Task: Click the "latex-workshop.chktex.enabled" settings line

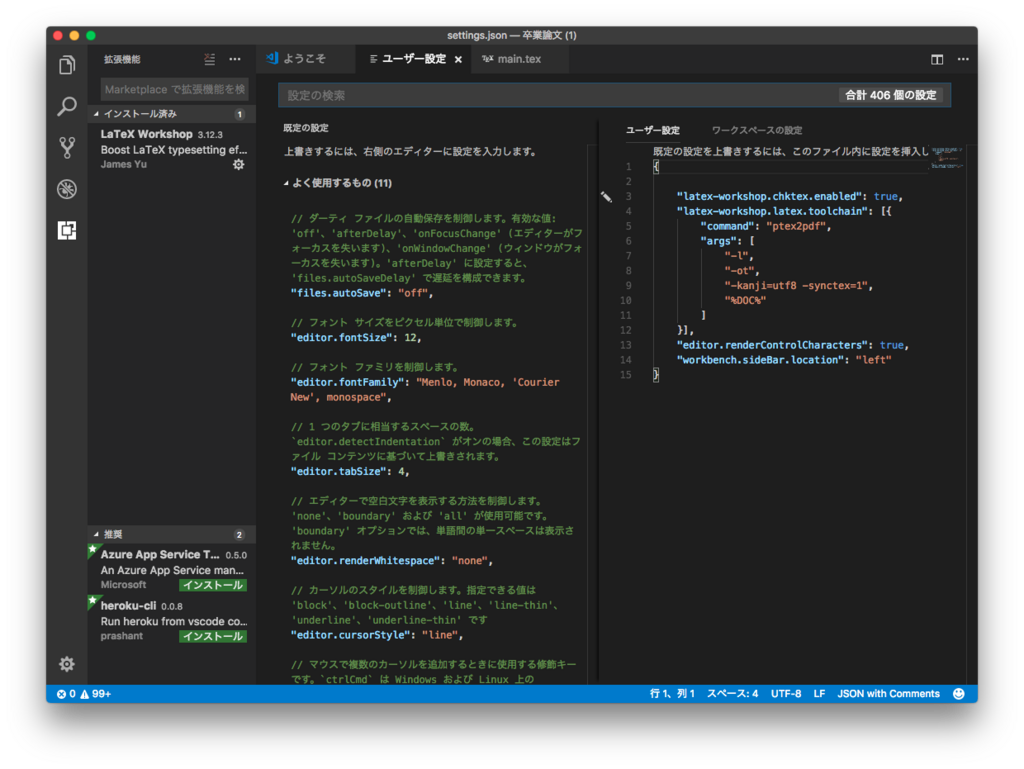Action: coord(790,196)
